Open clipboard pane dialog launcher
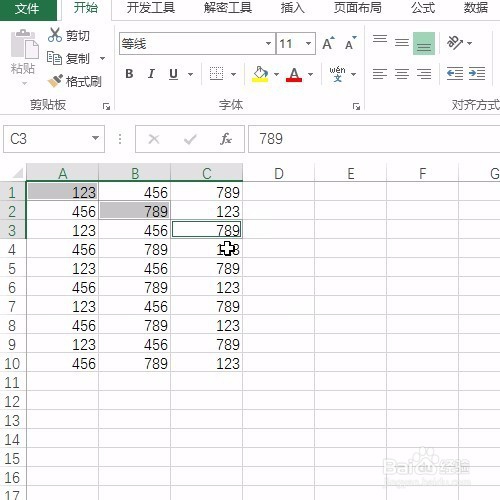The image size is (500, 500). [106, 106]
